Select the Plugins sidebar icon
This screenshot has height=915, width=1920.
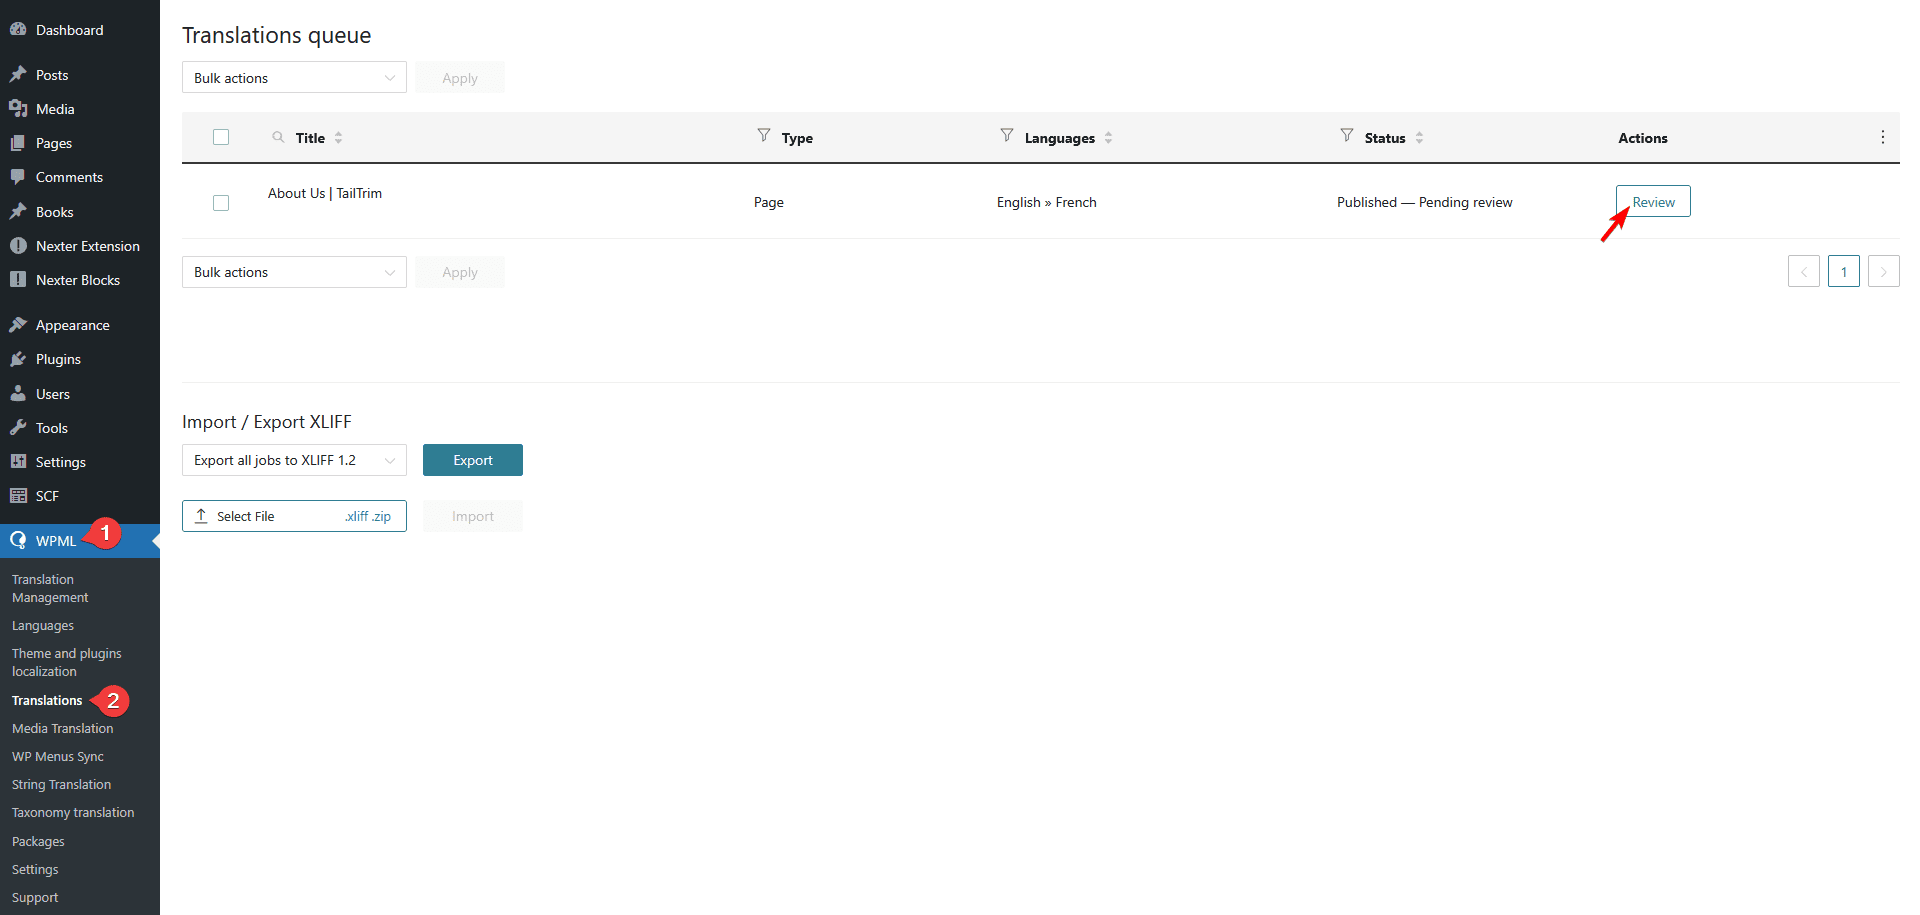[18, 359]
